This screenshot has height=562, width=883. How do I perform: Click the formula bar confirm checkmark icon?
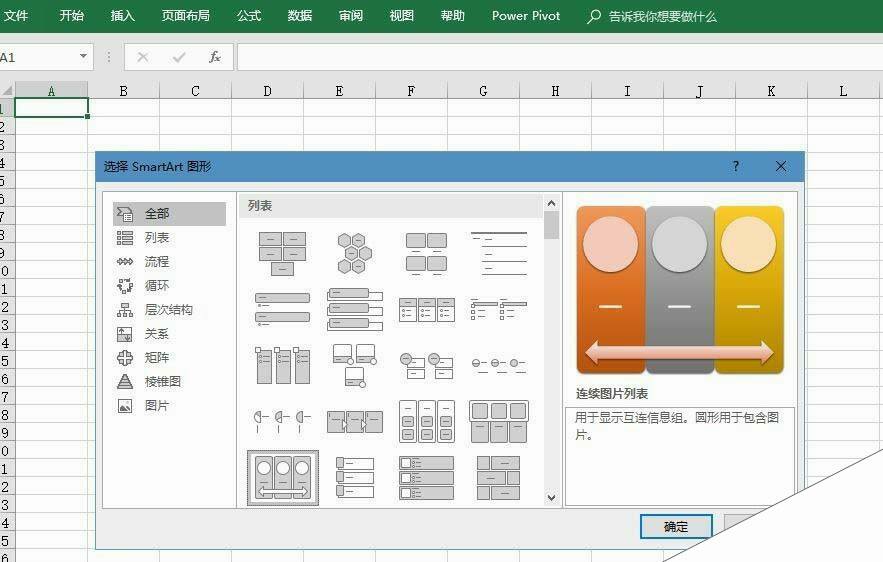179,57
